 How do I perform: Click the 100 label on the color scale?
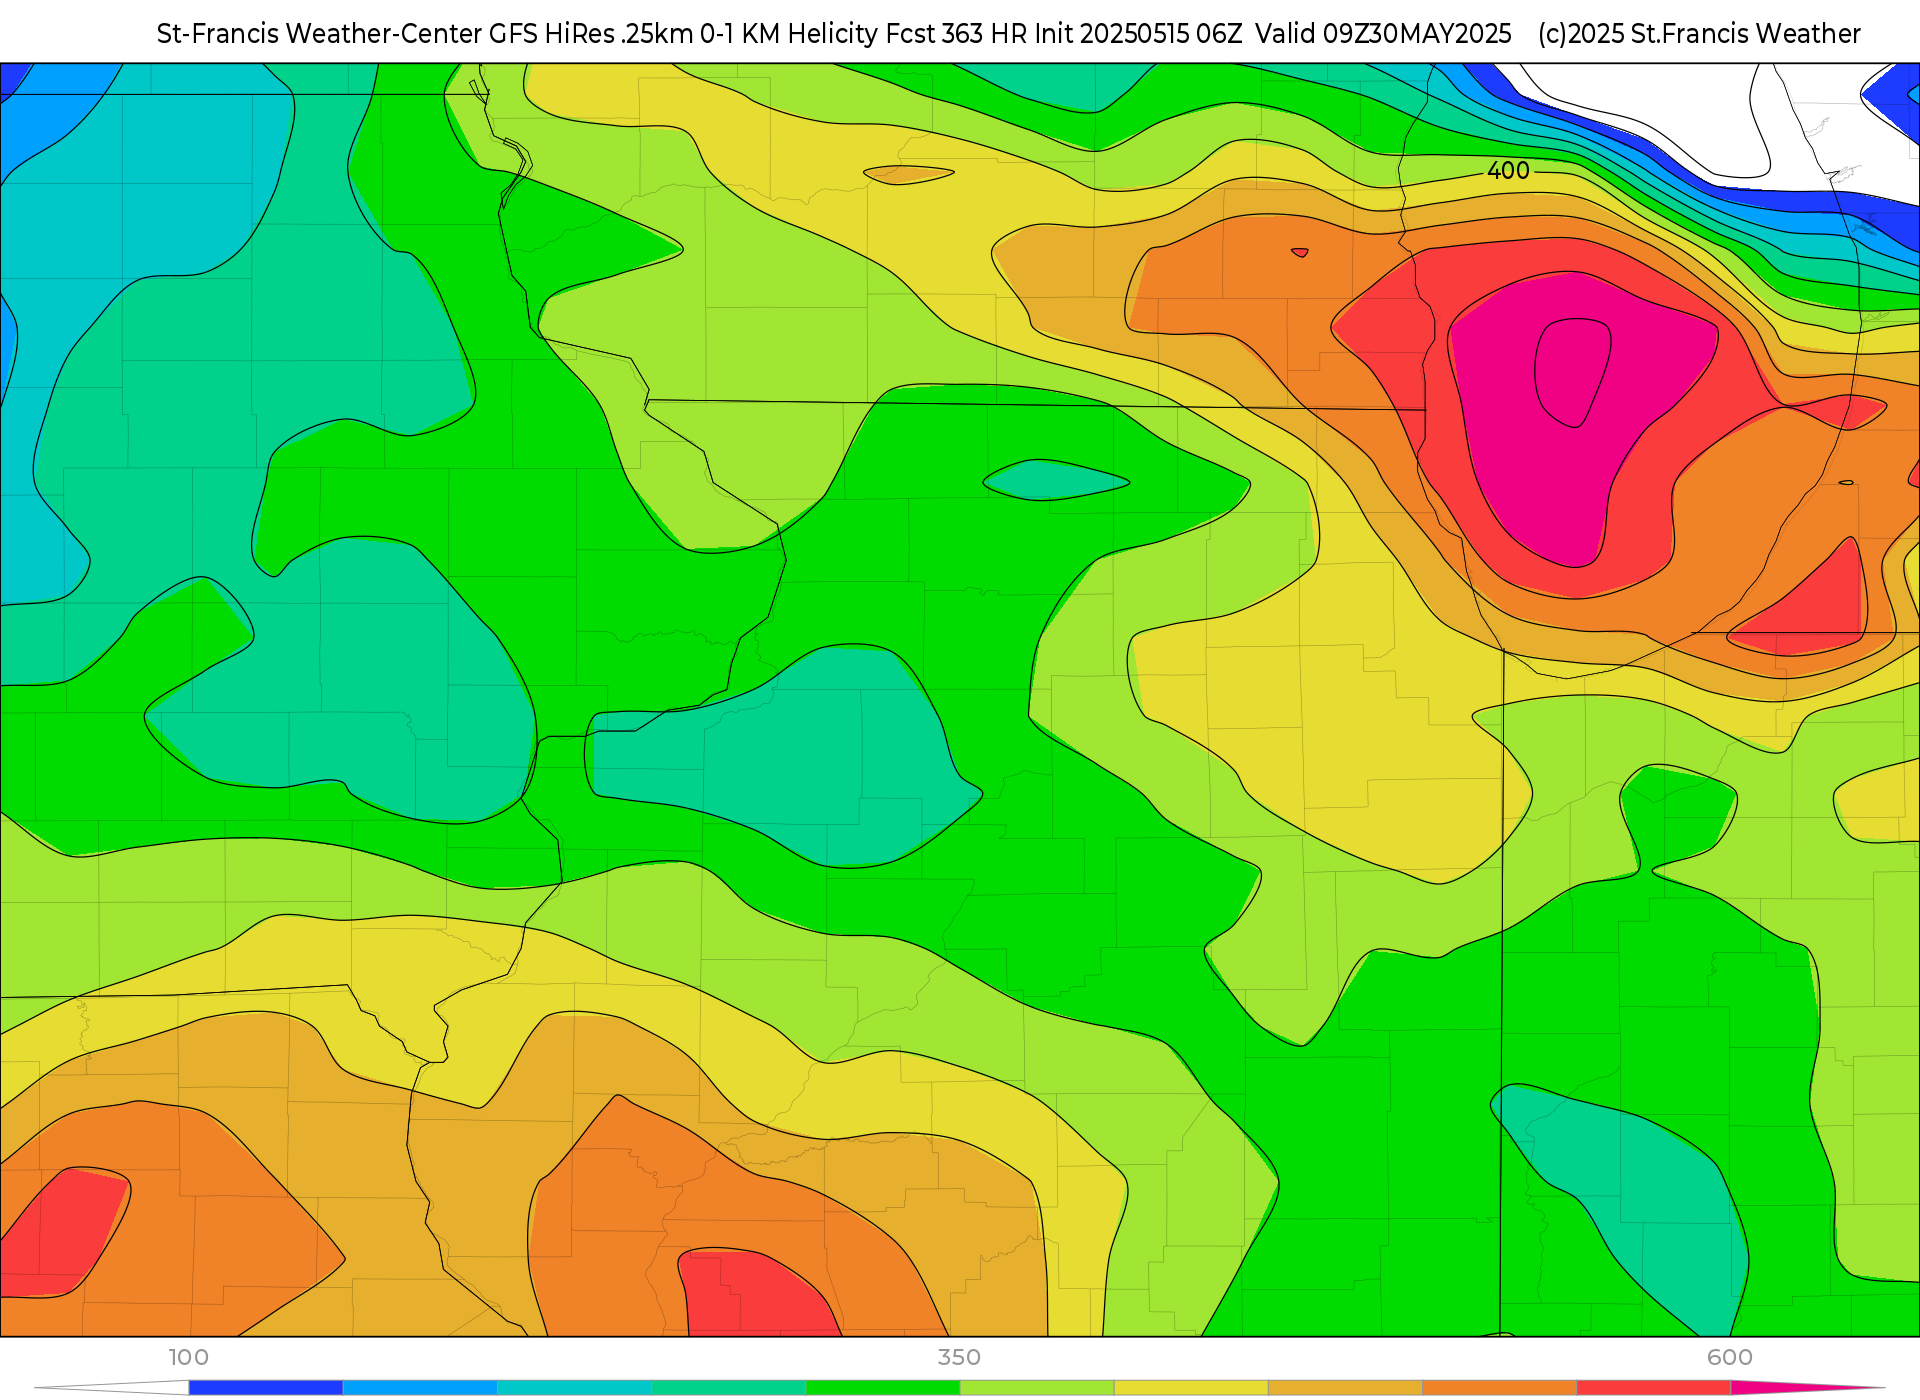(x=188, y=1357)
